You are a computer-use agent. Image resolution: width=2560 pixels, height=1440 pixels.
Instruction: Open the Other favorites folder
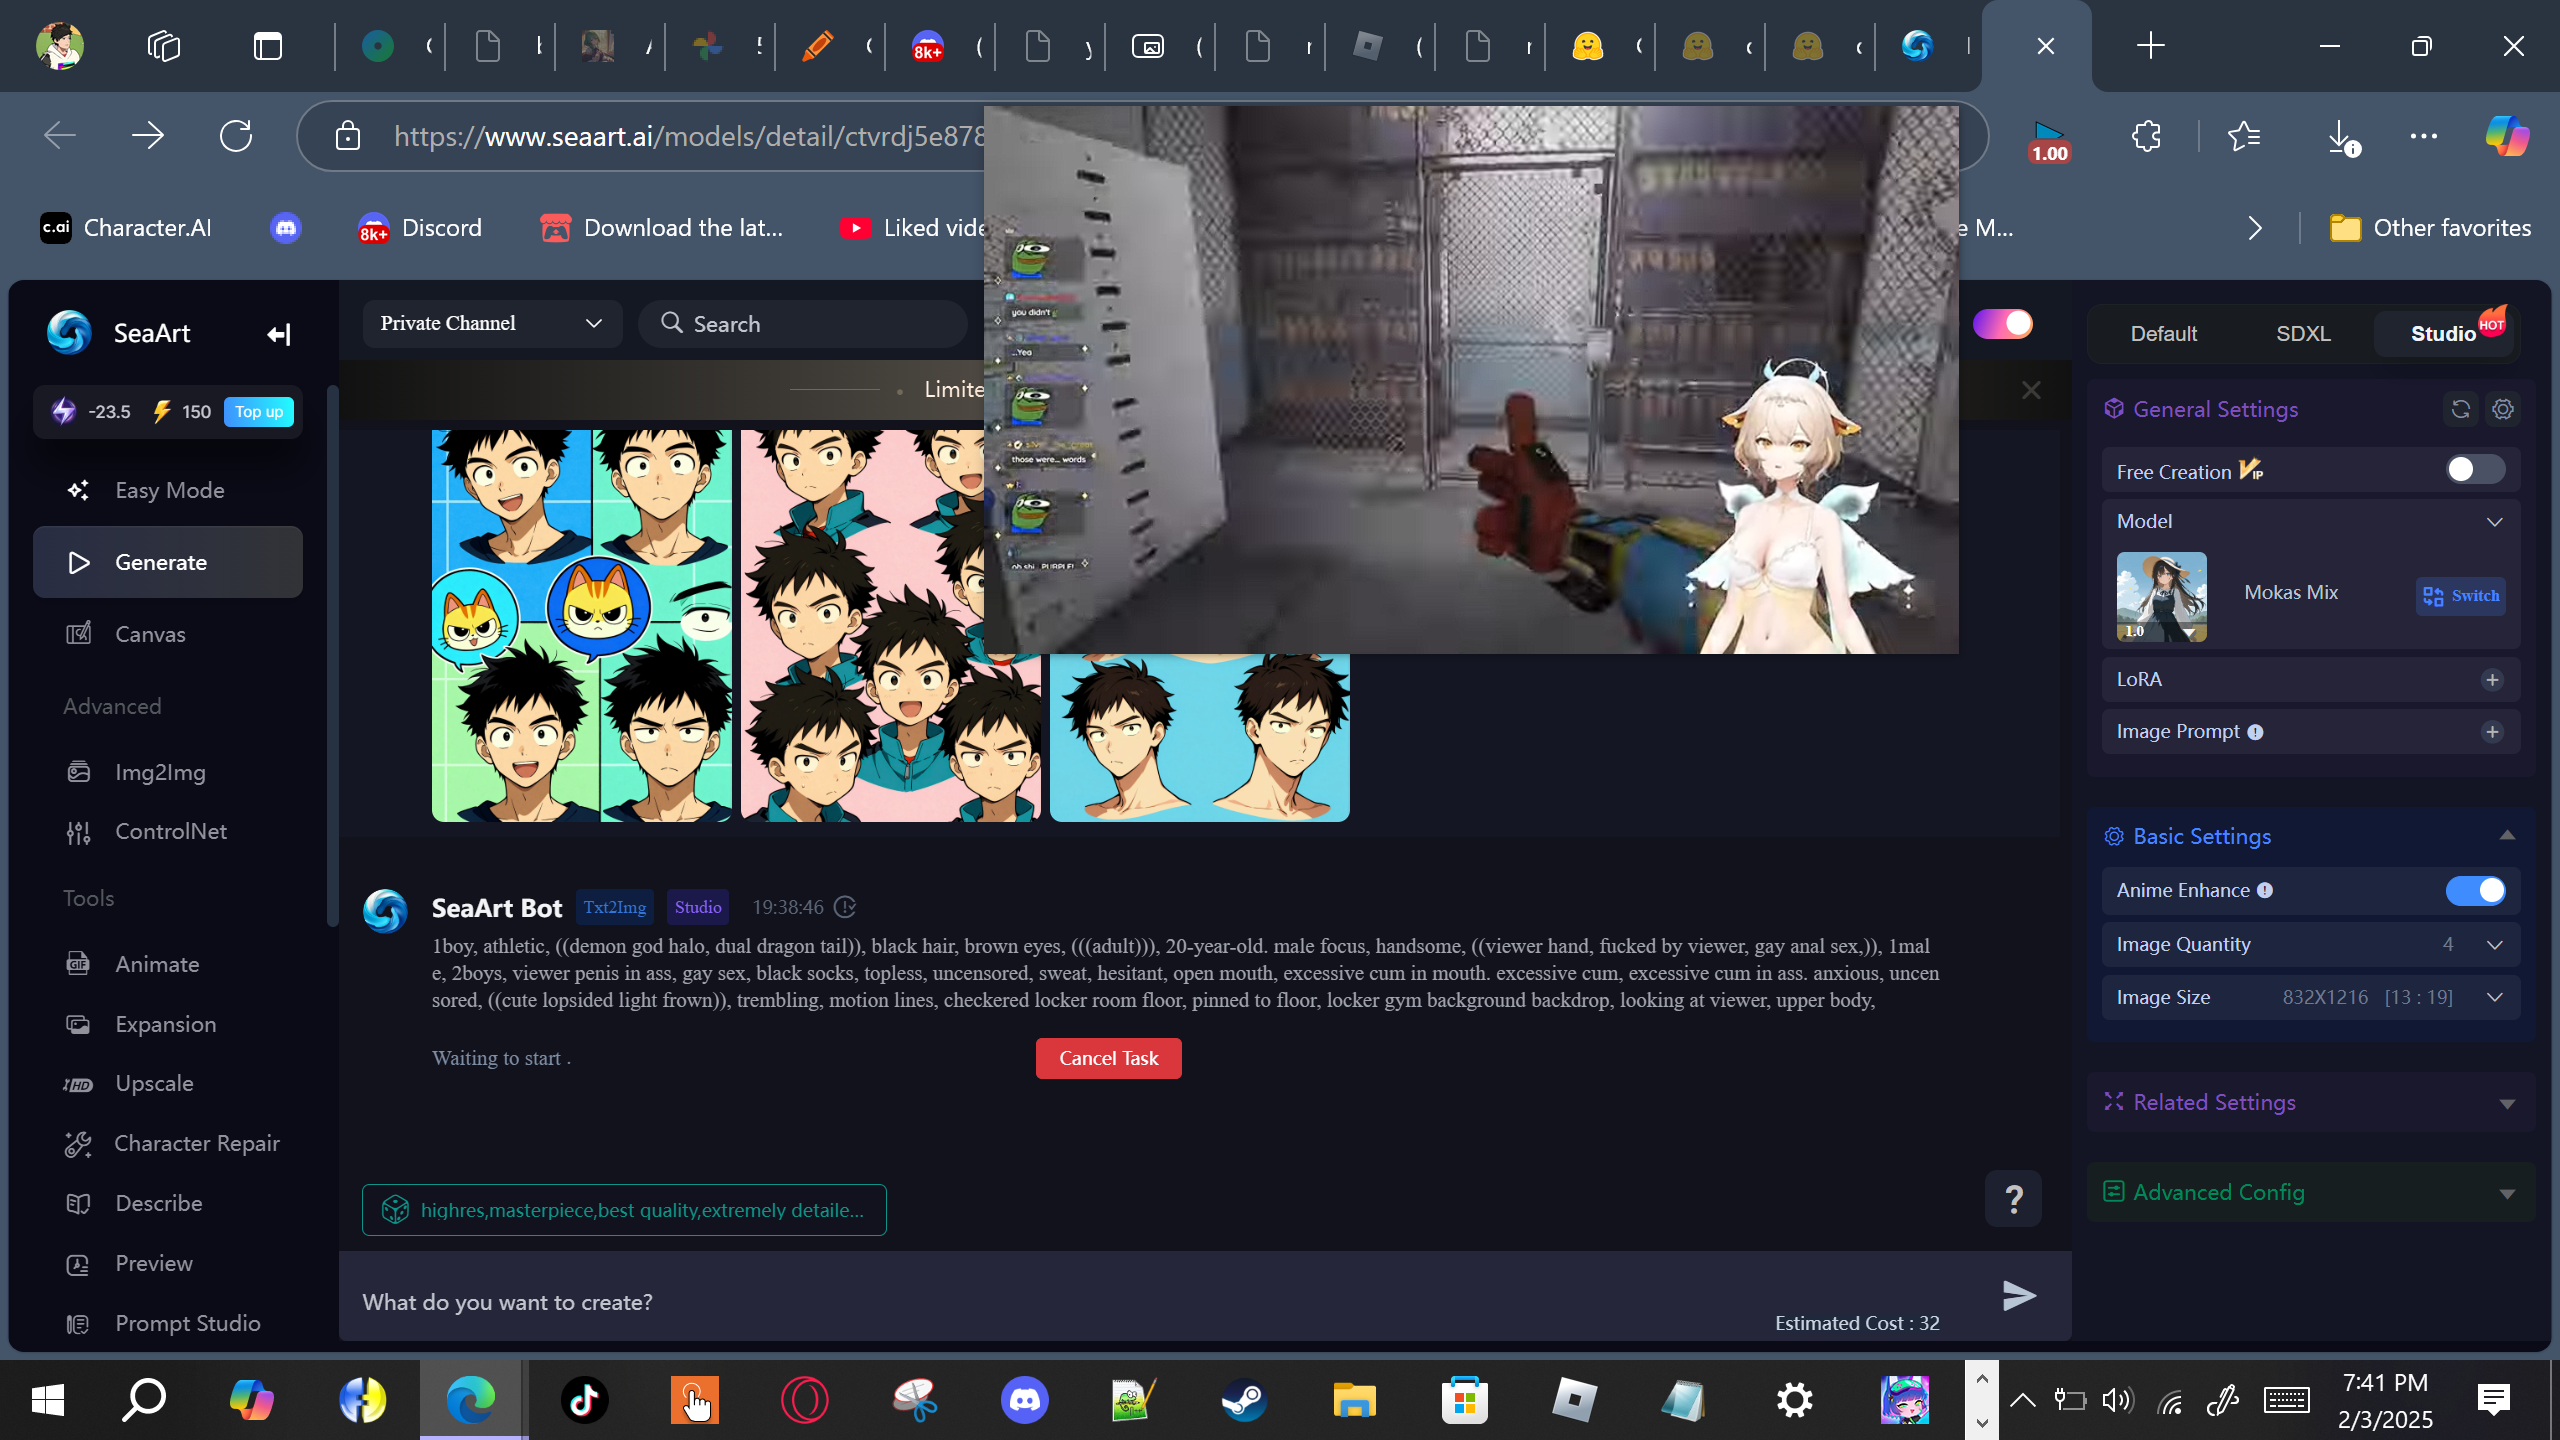pyautogui.click(x=2430, y=228)
